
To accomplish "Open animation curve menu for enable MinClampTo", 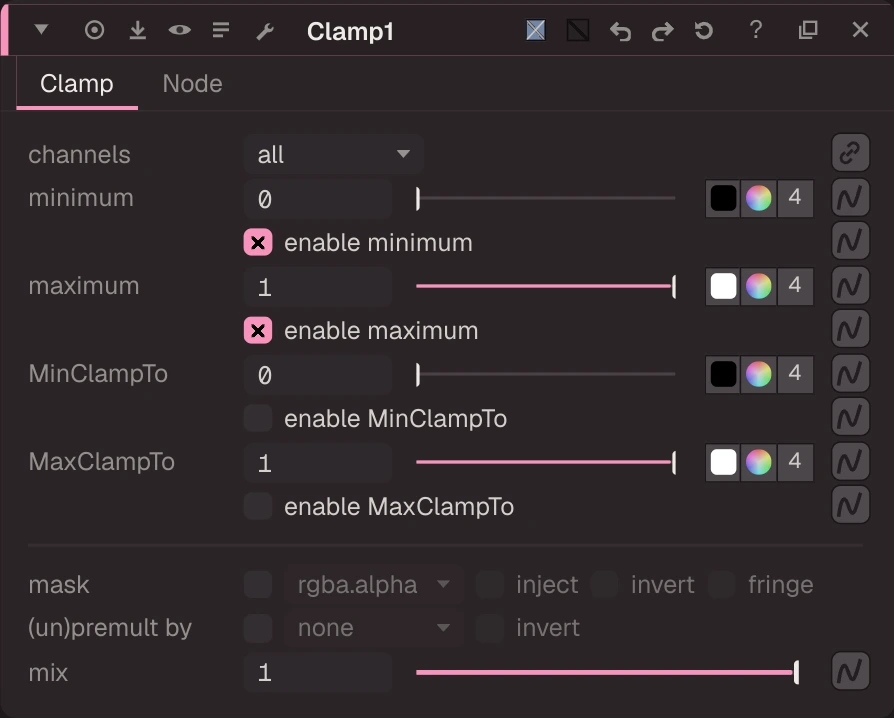I will click(x=850, y=416).
